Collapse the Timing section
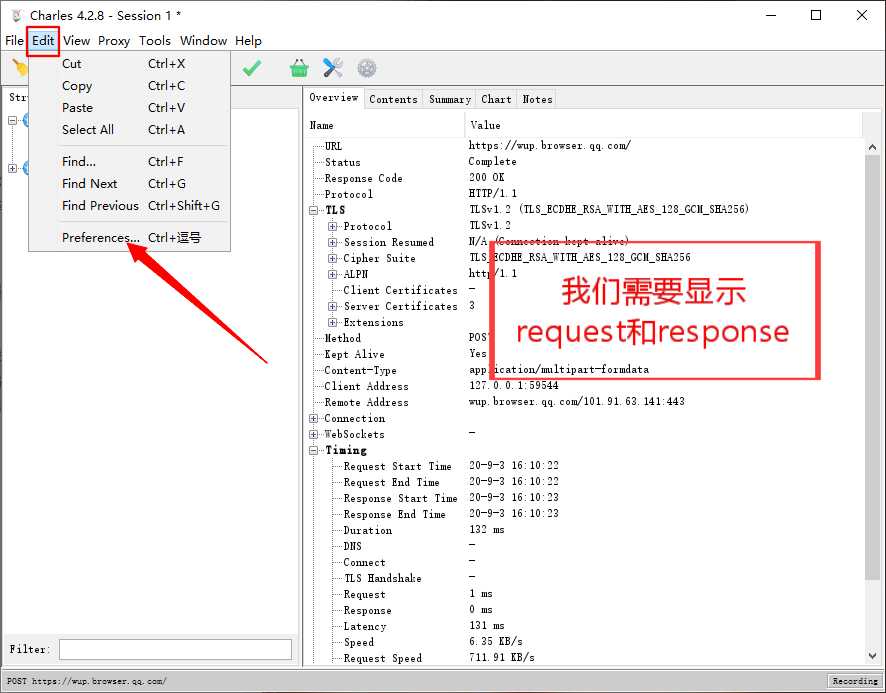The width and height of the screenshot is (886, 693). click(x=314, y=451)
